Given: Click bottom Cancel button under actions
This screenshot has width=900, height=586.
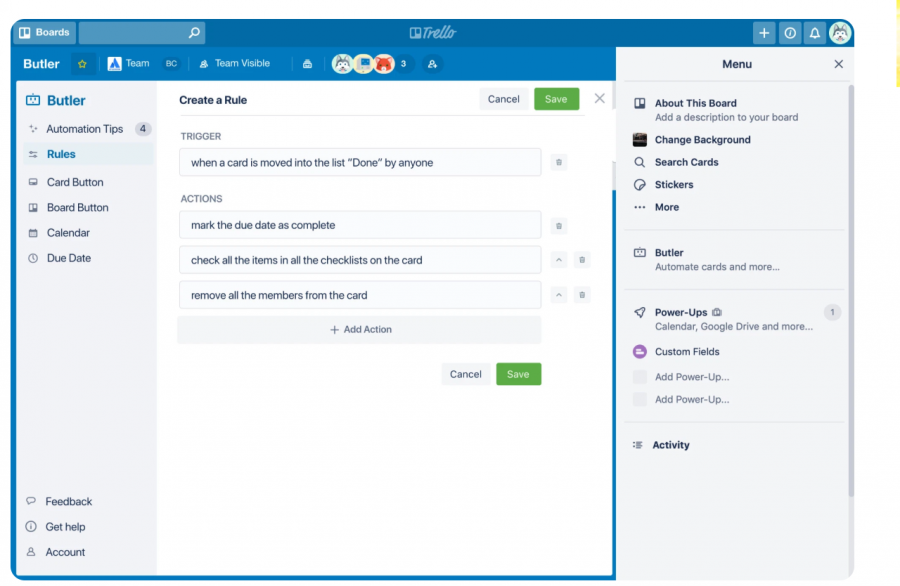Looking at the screenshot, I should click(465, 374).
